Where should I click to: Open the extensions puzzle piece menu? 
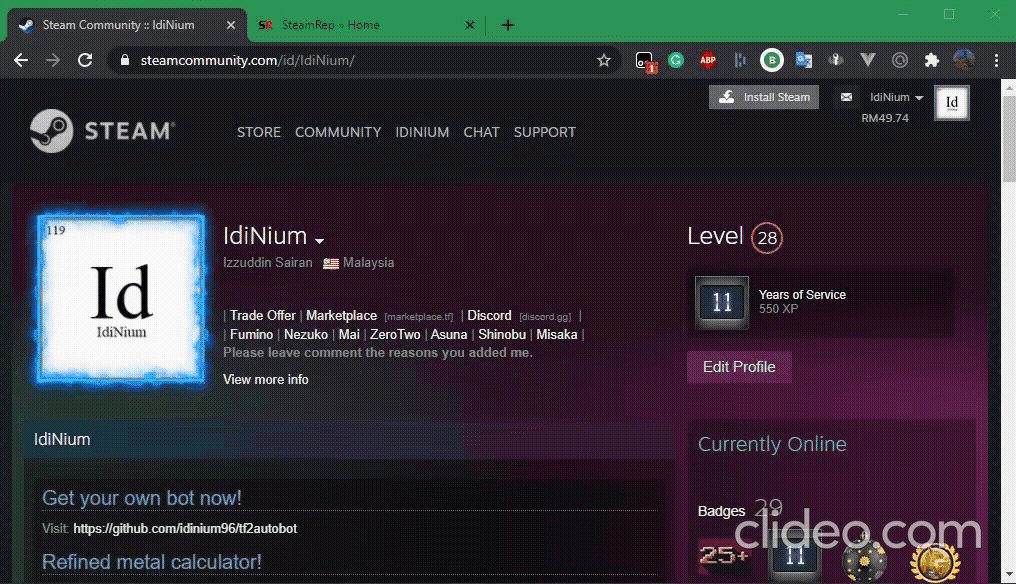pos(931,60)
